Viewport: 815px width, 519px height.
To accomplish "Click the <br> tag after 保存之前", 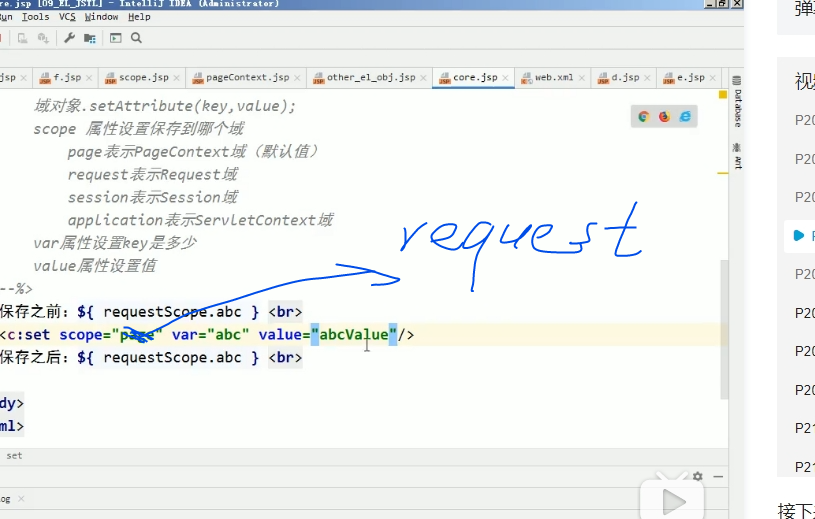I will [285, 312].
